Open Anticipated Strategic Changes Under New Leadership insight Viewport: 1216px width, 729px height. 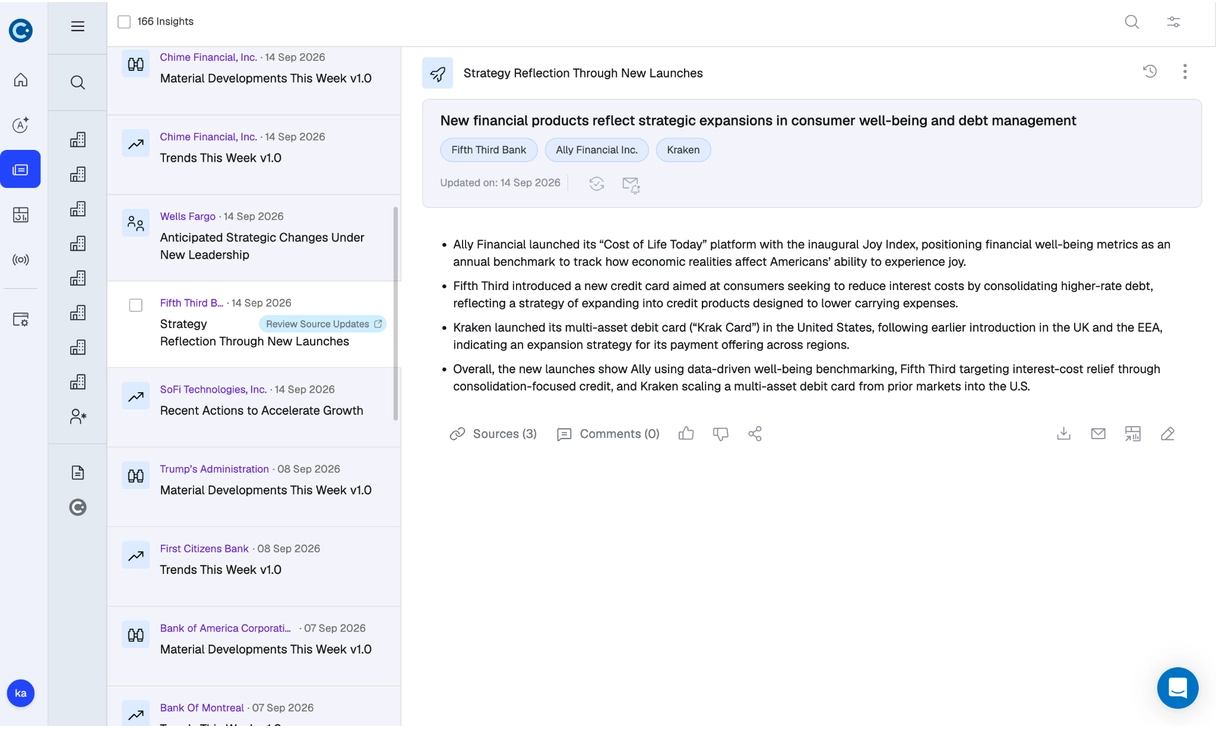[x=262, y=246]
